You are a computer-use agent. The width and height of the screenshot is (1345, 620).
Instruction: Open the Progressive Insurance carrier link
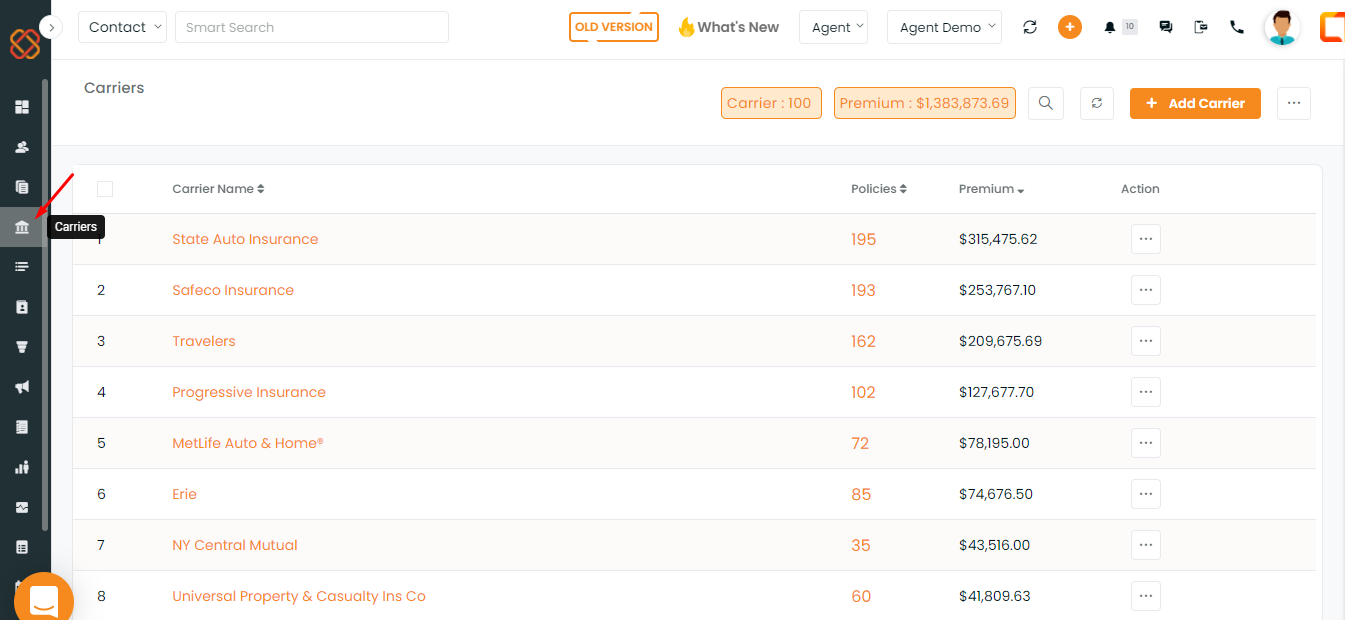coord(249,392)
